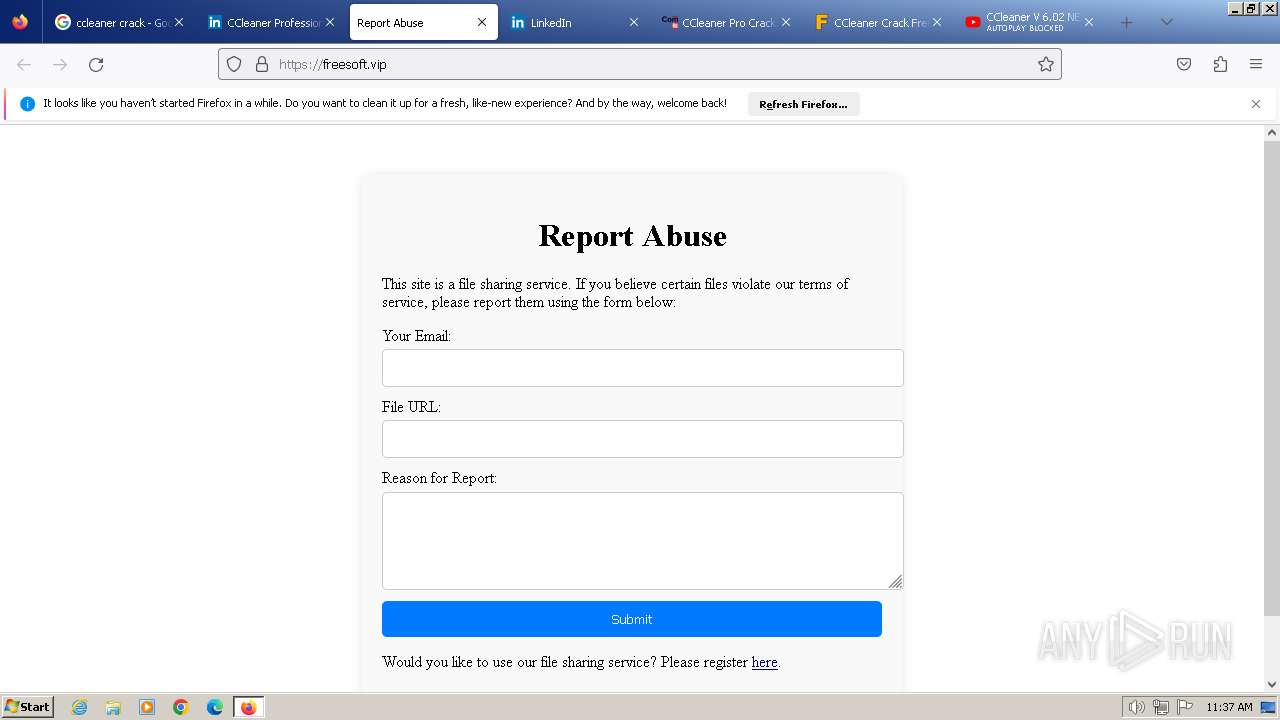Screen dimensions: 1280x720
Task: Click the Your Email label
Action: (x=416, y=336)
